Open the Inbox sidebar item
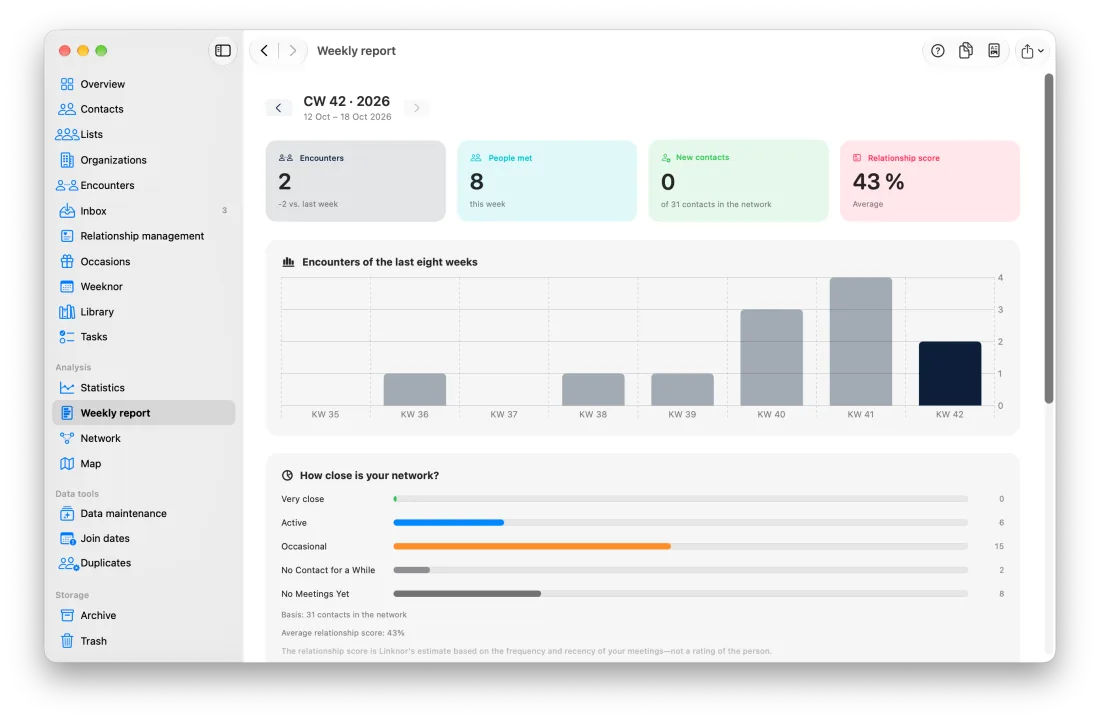Viewport: 1100px width, 721px height. tap(144, 211)
